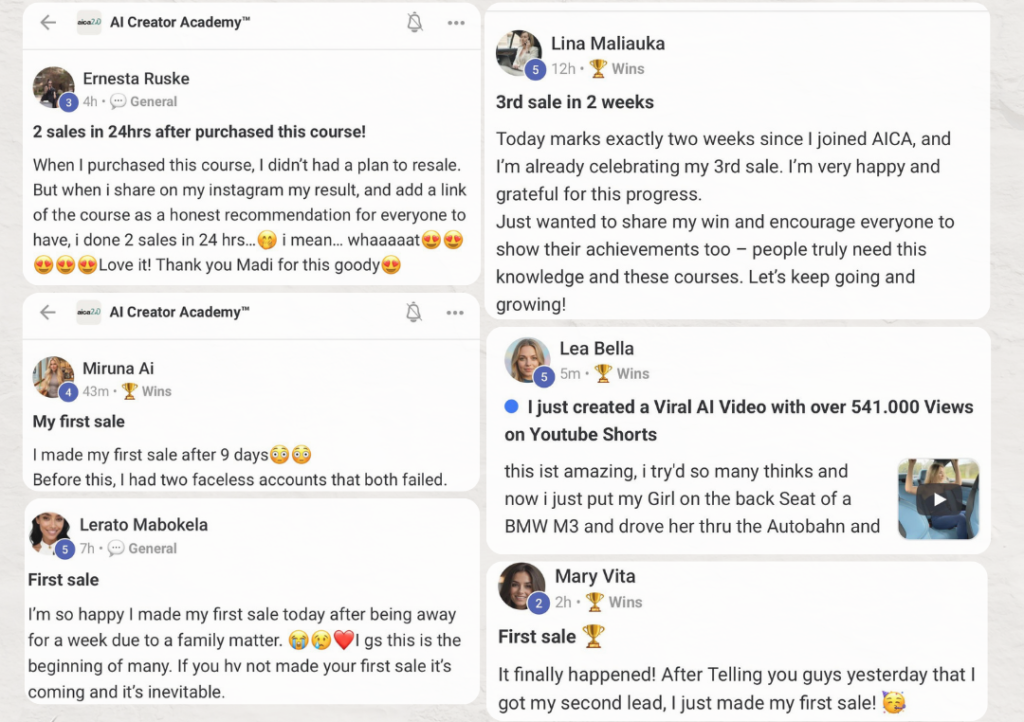Viewport: 1024px width, 722px height.
Task: Open the "My first sale" post title
Action: (79, 421)
